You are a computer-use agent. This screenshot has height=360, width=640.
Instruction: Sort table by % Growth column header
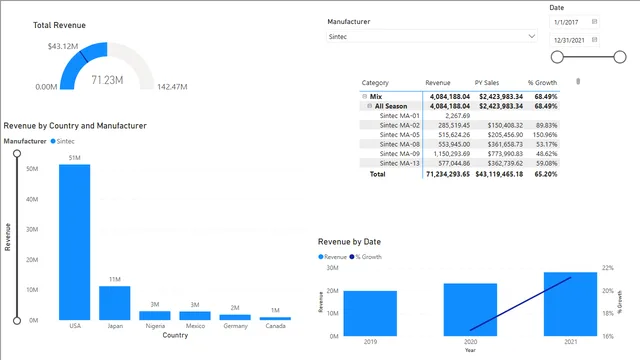[x=542, y=83]
